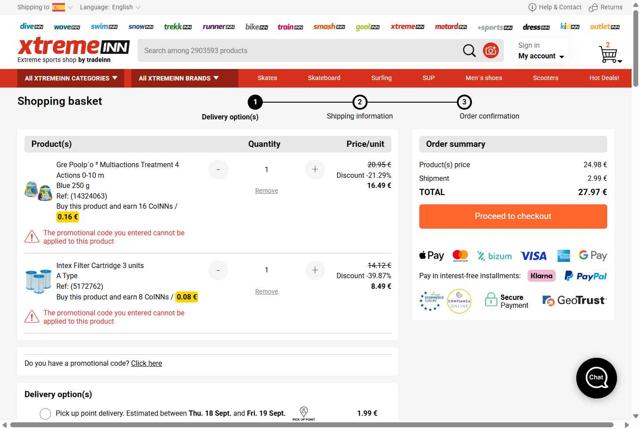The width and height of the screenshot is (640, 429).
Task: Go to snowinn store logo
Action: coord(141,27)
